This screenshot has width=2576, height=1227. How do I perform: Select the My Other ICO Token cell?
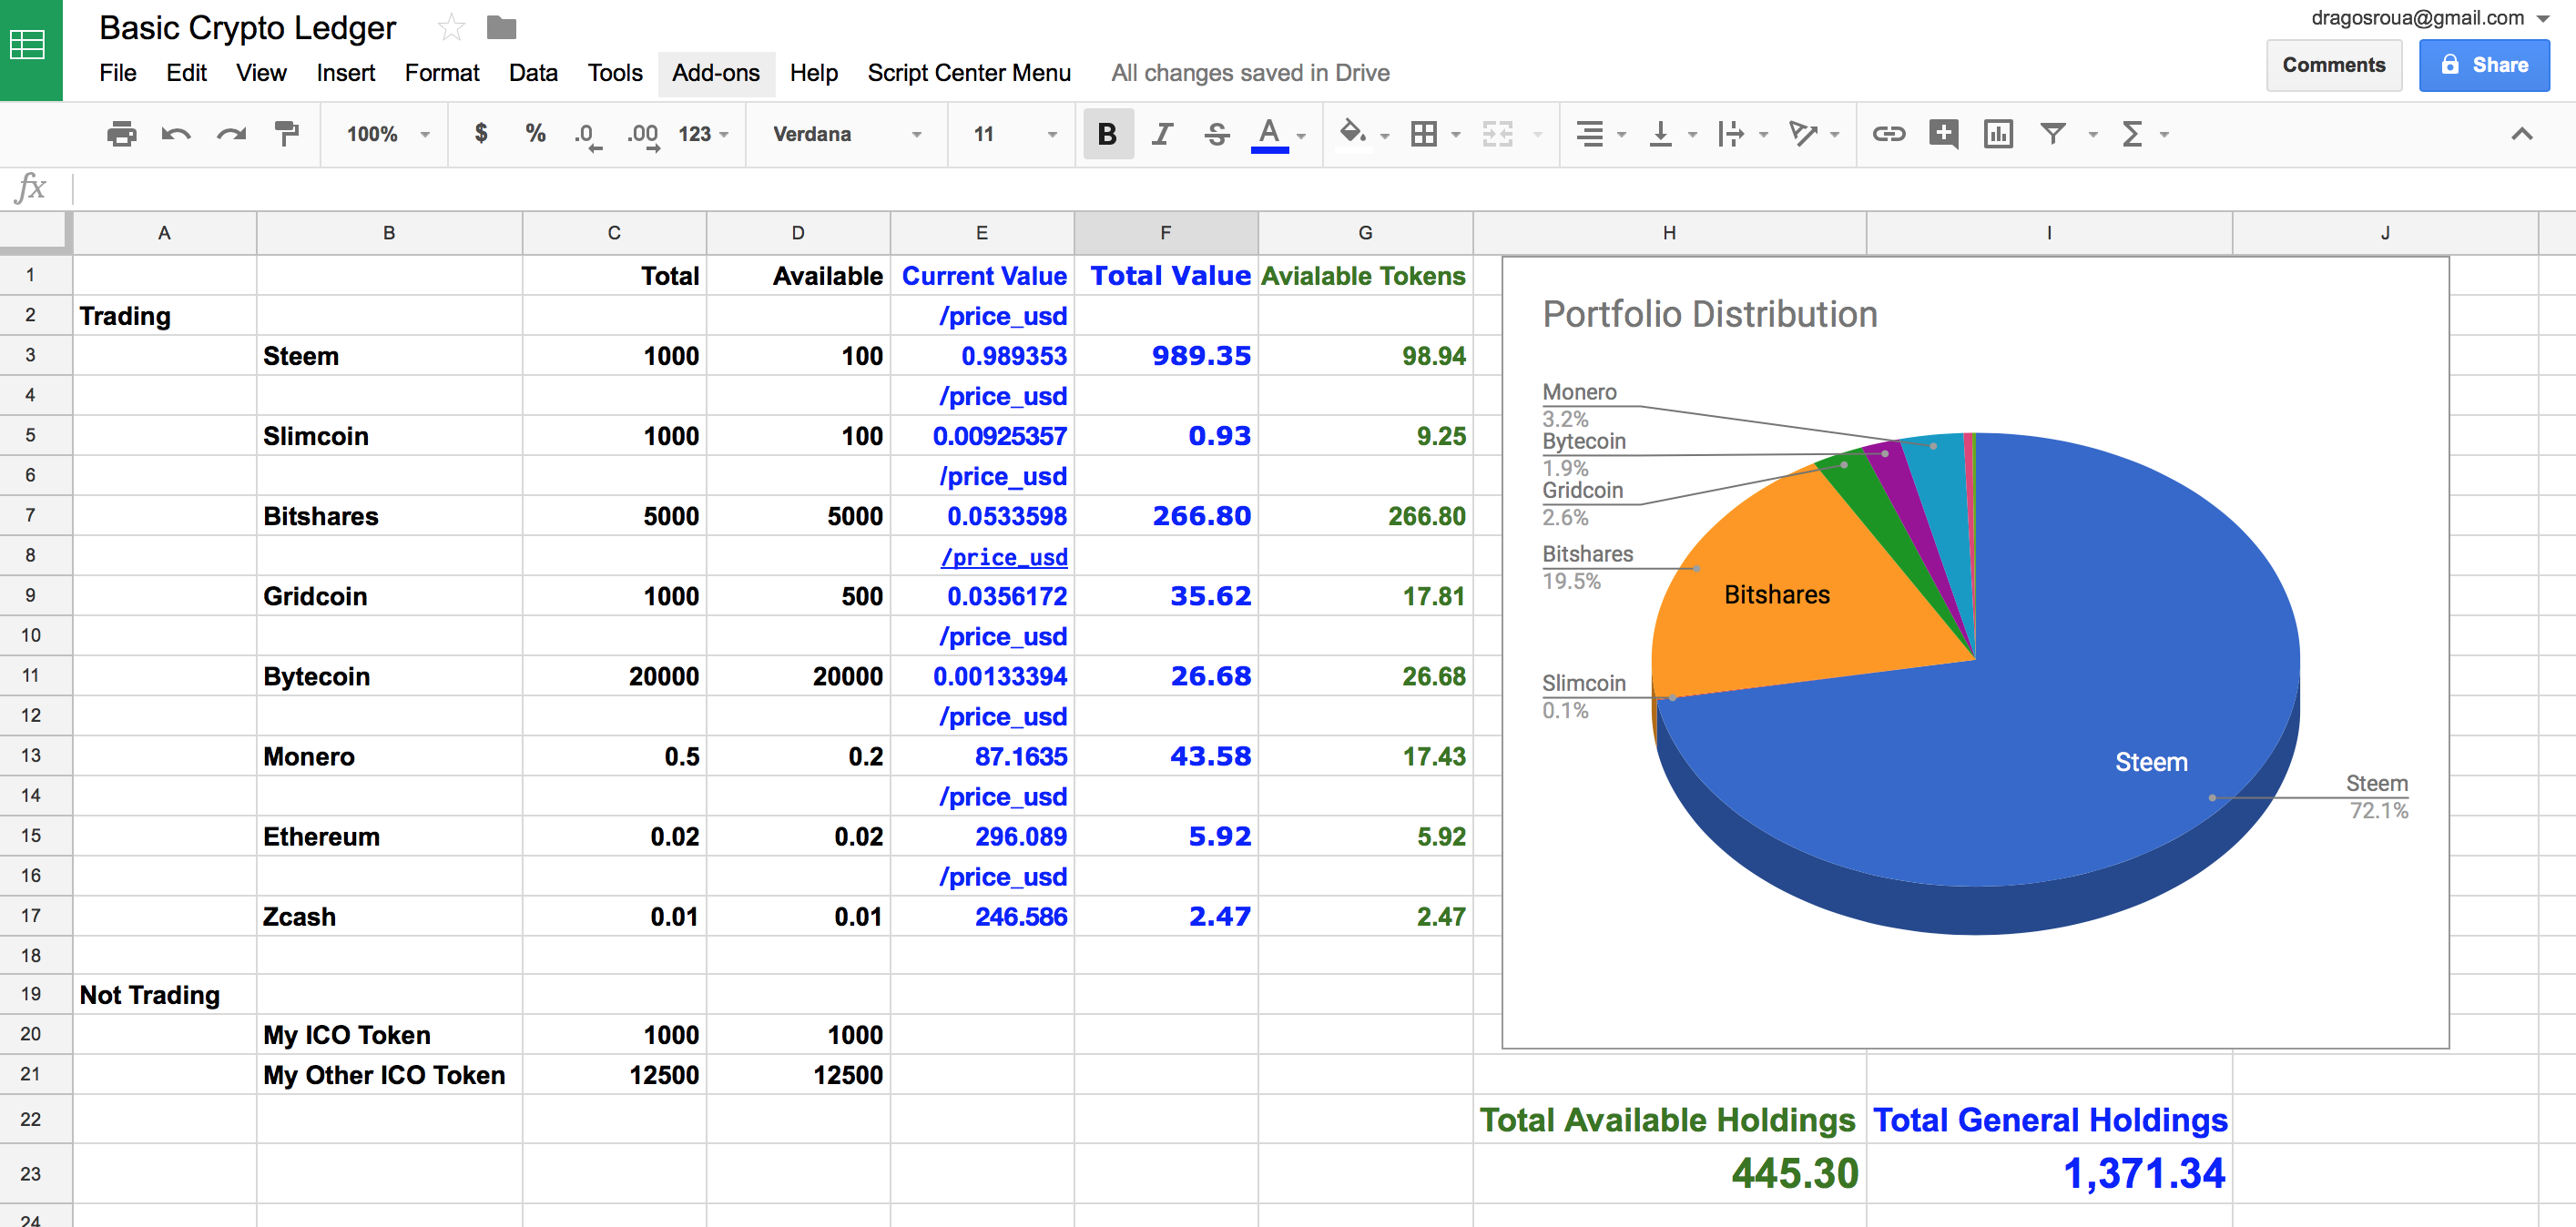389,1075
